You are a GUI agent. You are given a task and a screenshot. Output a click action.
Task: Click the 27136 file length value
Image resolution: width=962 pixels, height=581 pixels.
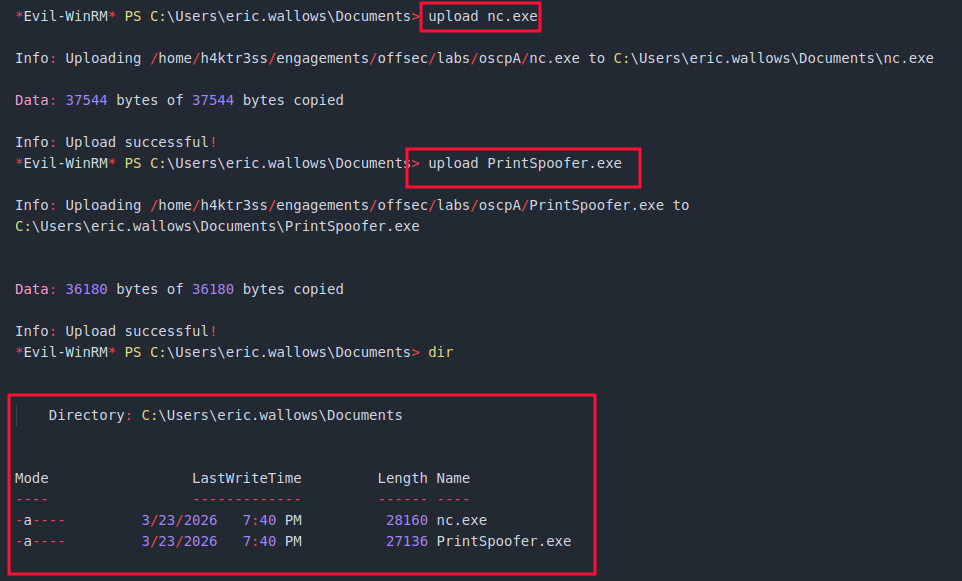406,541
